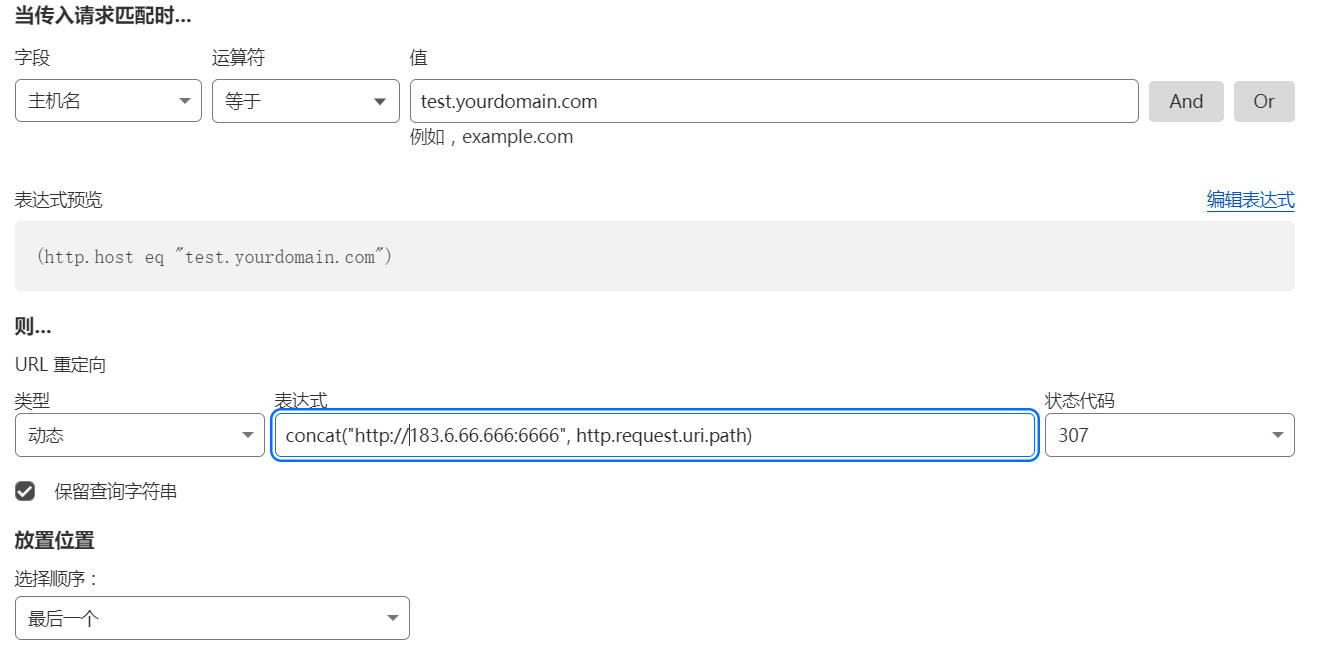Click the URL 重定向 section label
This screenshot has height=665, width=1323.
click(60, 365)
